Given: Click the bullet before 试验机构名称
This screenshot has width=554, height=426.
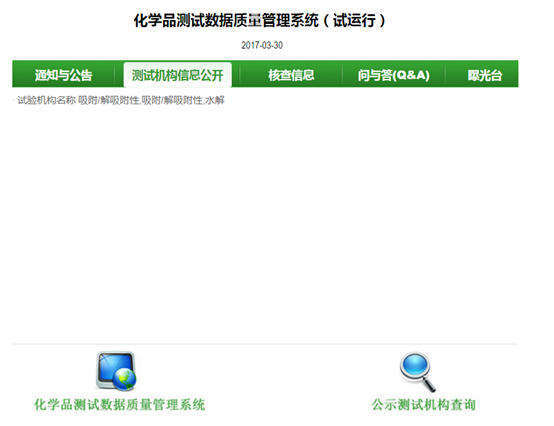Looking at the screenshot, I should click(14, 101).
